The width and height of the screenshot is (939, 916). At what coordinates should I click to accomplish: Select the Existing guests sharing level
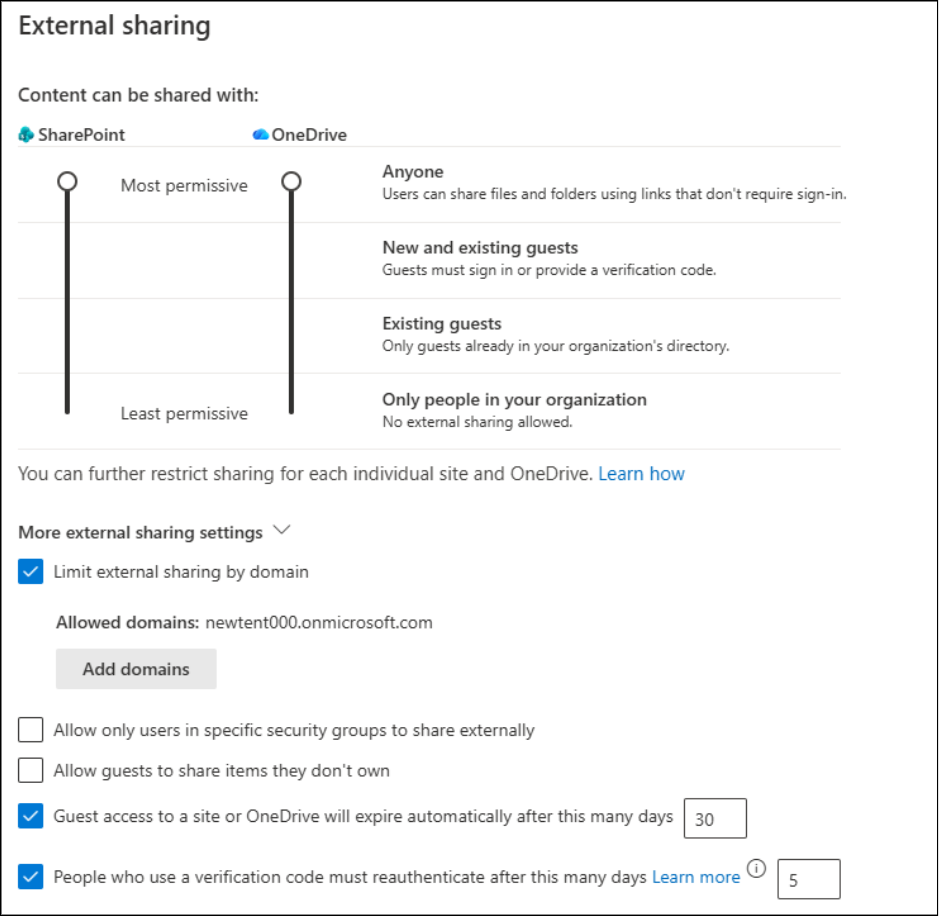click(x=442, y=324)
